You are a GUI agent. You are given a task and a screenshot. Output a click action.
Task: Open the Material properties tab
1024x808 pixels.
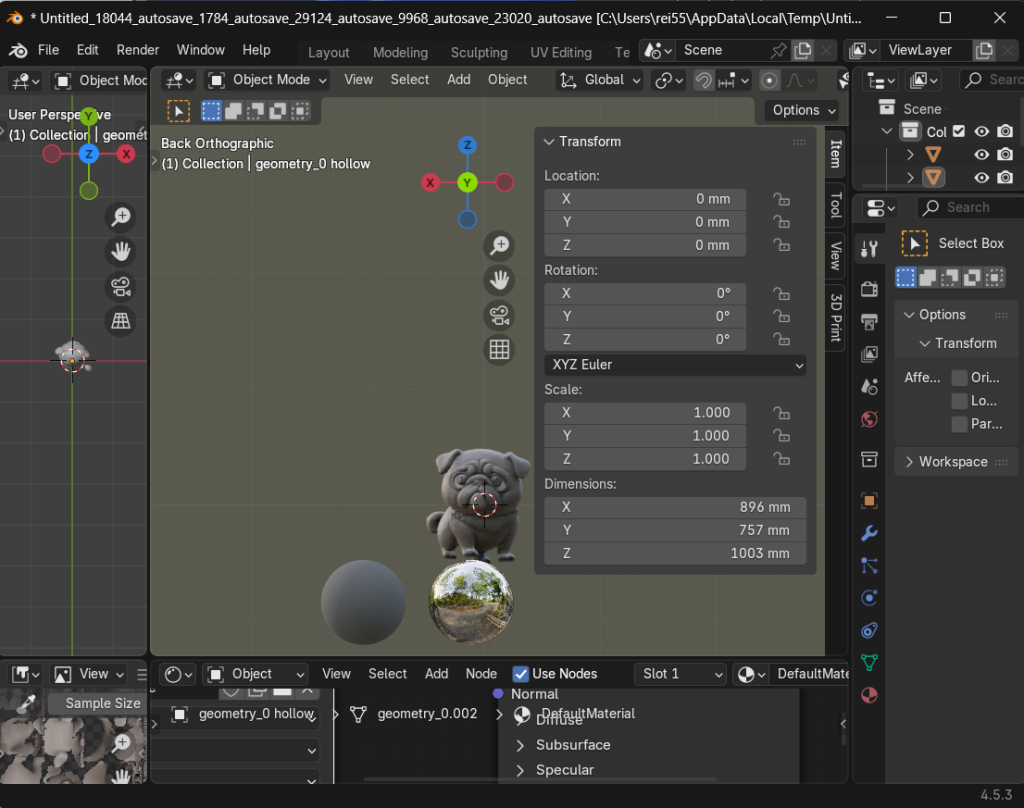click(x=869, y=695)
